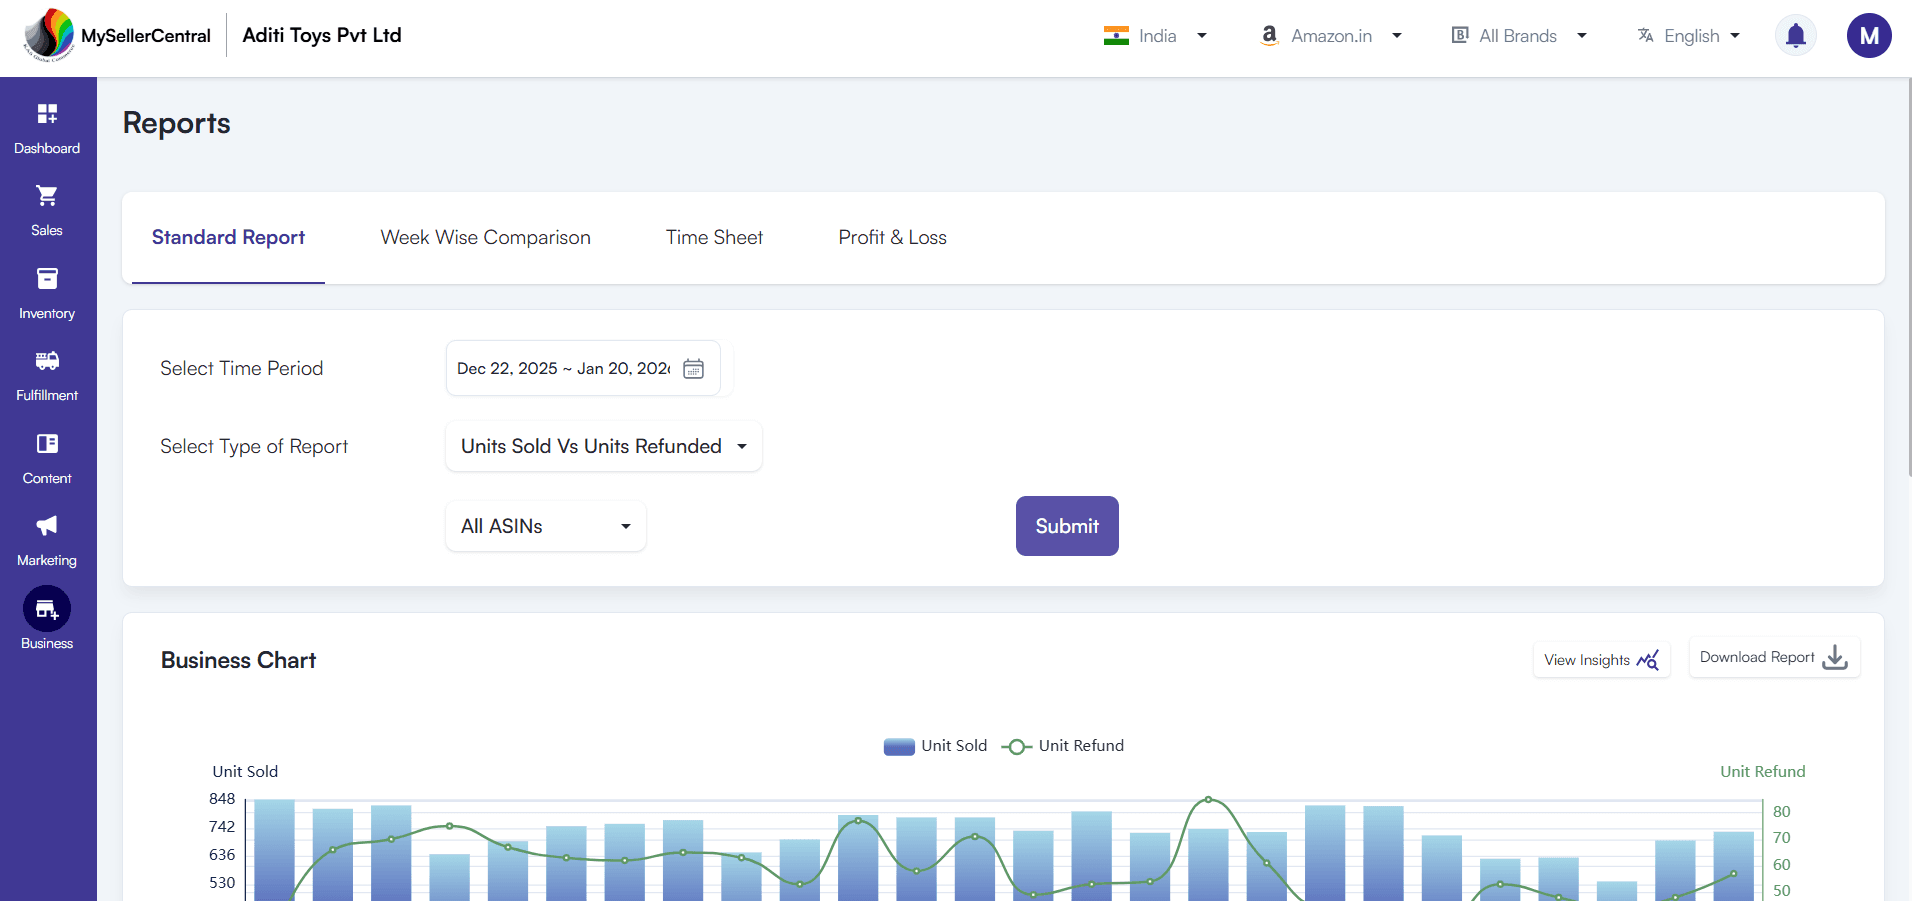Image resolution: width=1912 pixels, height=901 pixels.
Task: Toggle the Unit Refund legend entry
Action: [1062, 745]
